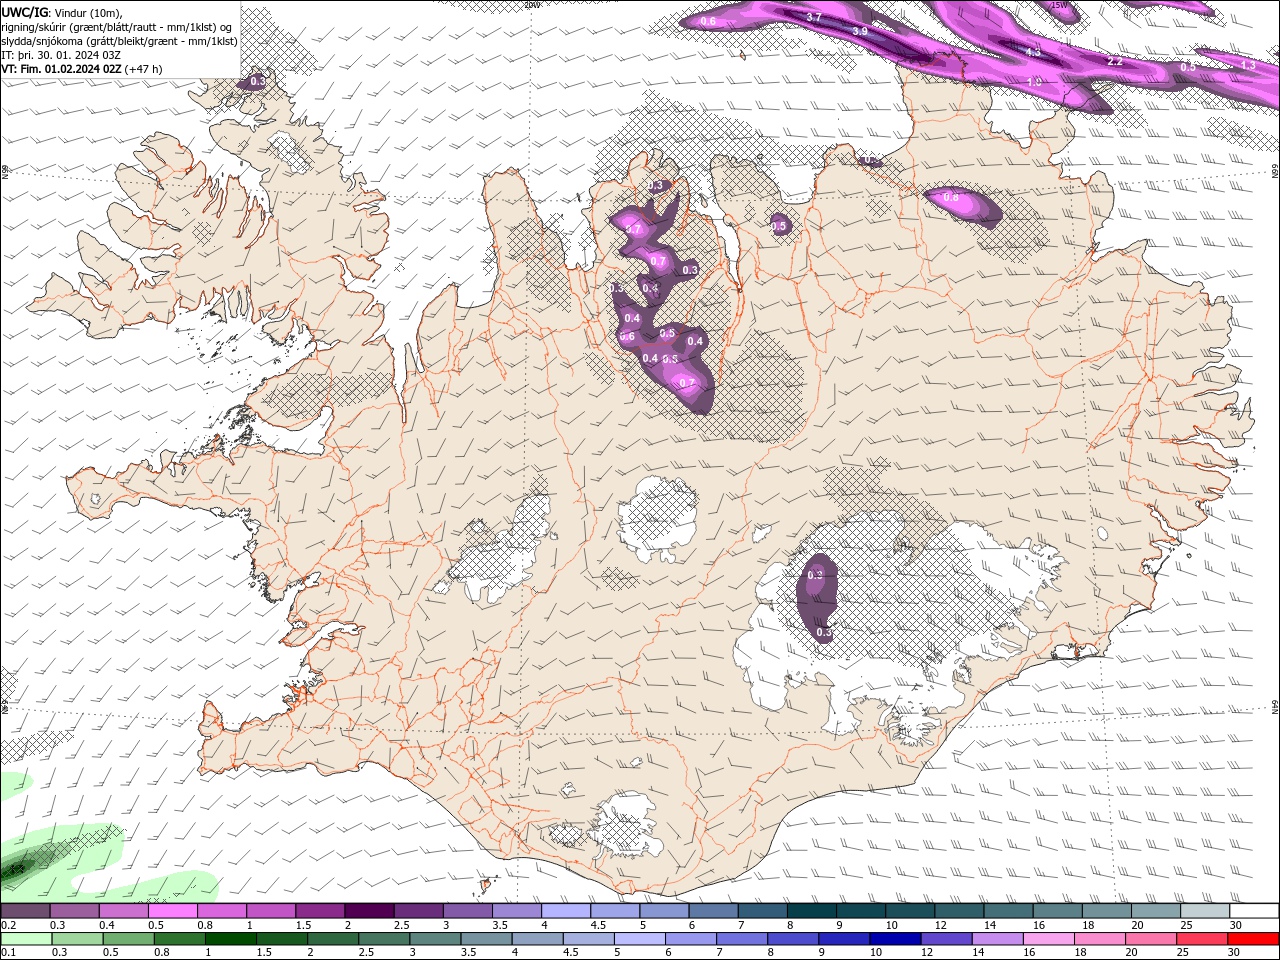Click the darkest purple 2 swatch in upper legend
1280x960 pixels.
tap(369, 911)
